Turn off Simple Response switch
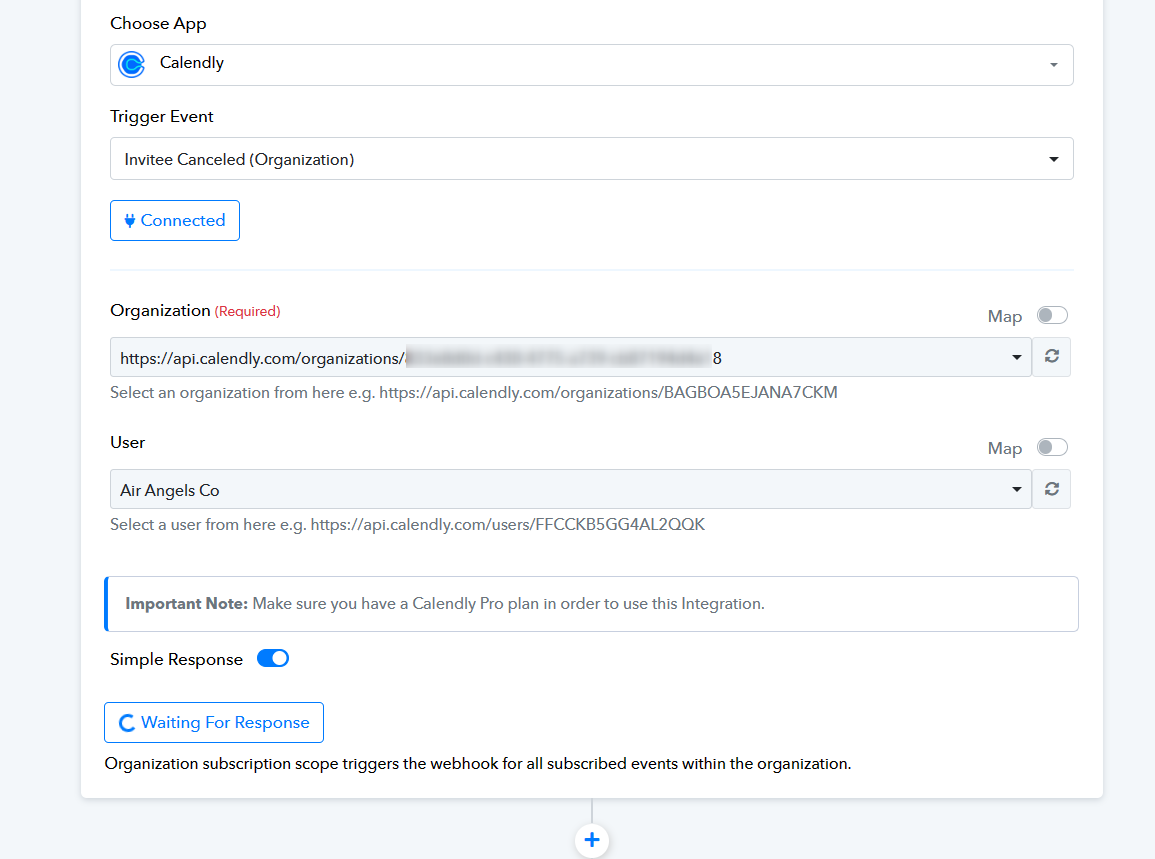The height and width of the screenshot is (859, 1155). coord(273,659)
